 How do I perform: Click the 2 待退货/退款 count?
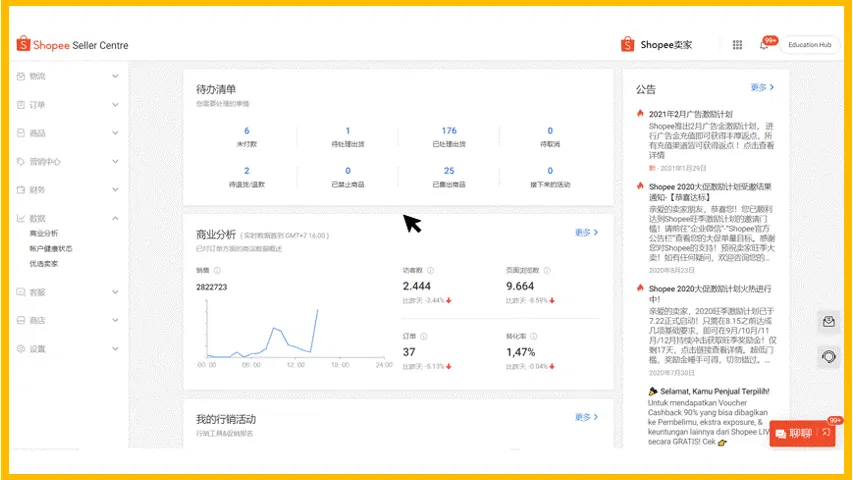coord(246,171)
